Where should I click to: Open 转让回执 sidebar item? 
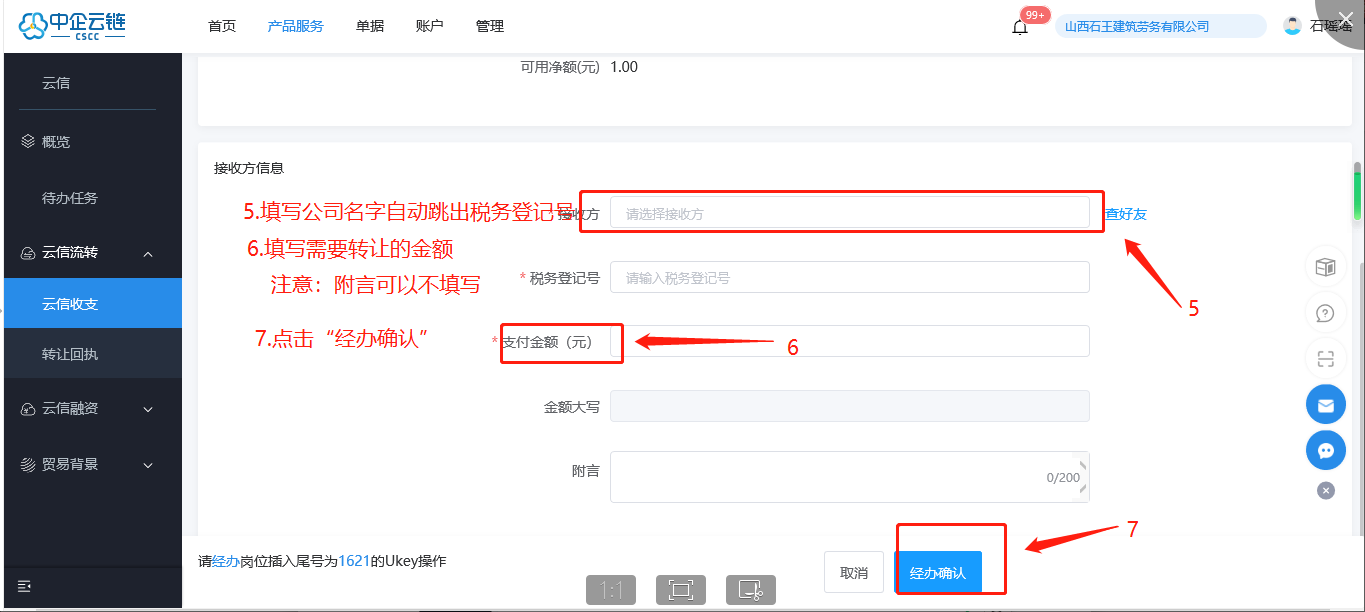[91, 354]
